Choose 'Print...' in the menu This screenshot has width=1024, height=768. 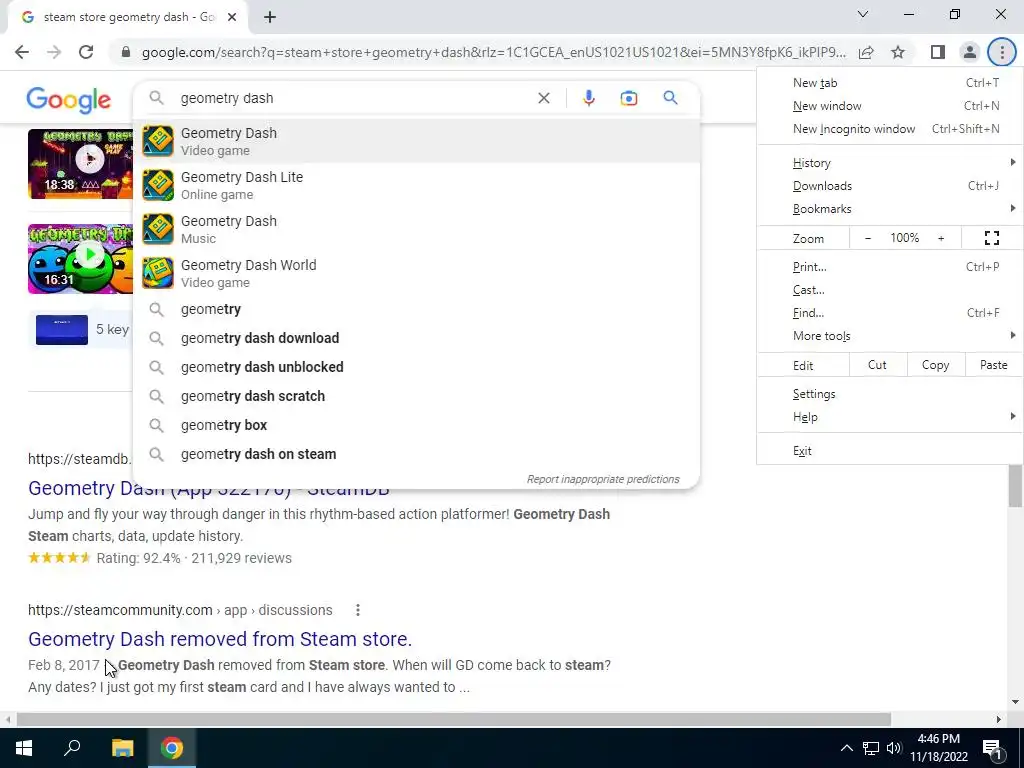890,267
